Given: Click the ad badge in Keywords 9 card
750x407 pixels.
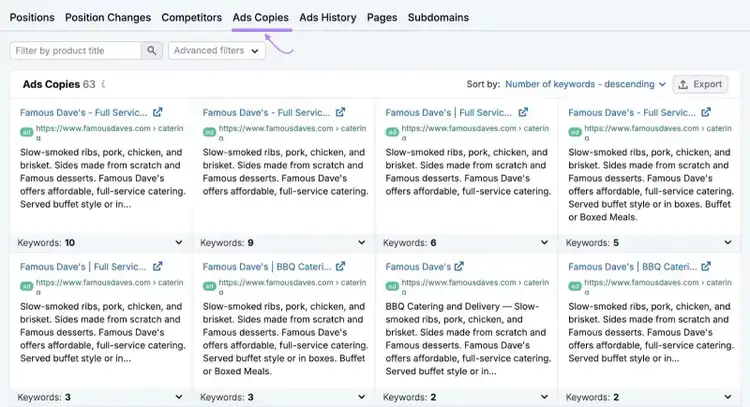Looking at the screenshot, I should pyautogui.click(x=209, y=132).
